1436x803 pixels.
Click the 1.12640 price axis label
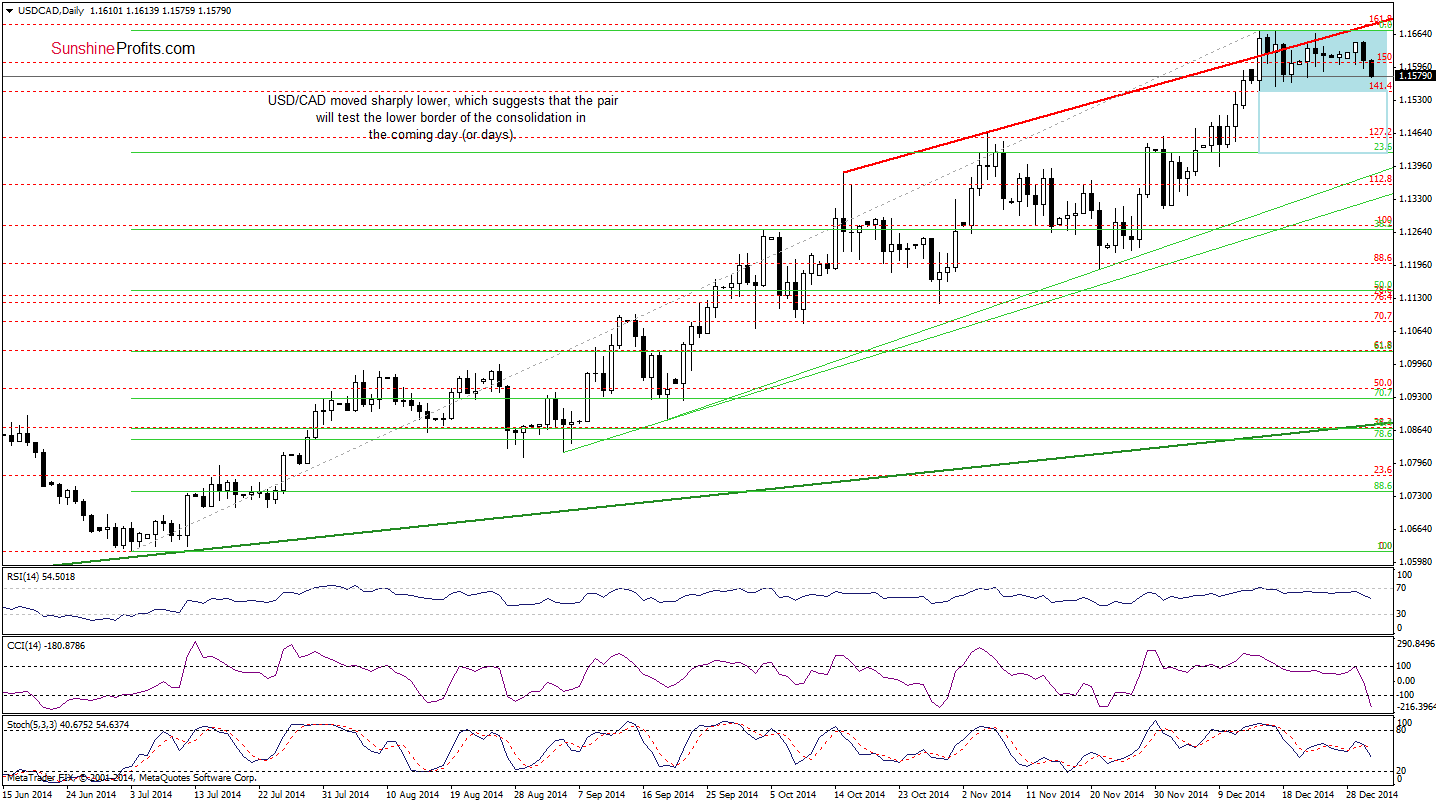coord(1415,232)
